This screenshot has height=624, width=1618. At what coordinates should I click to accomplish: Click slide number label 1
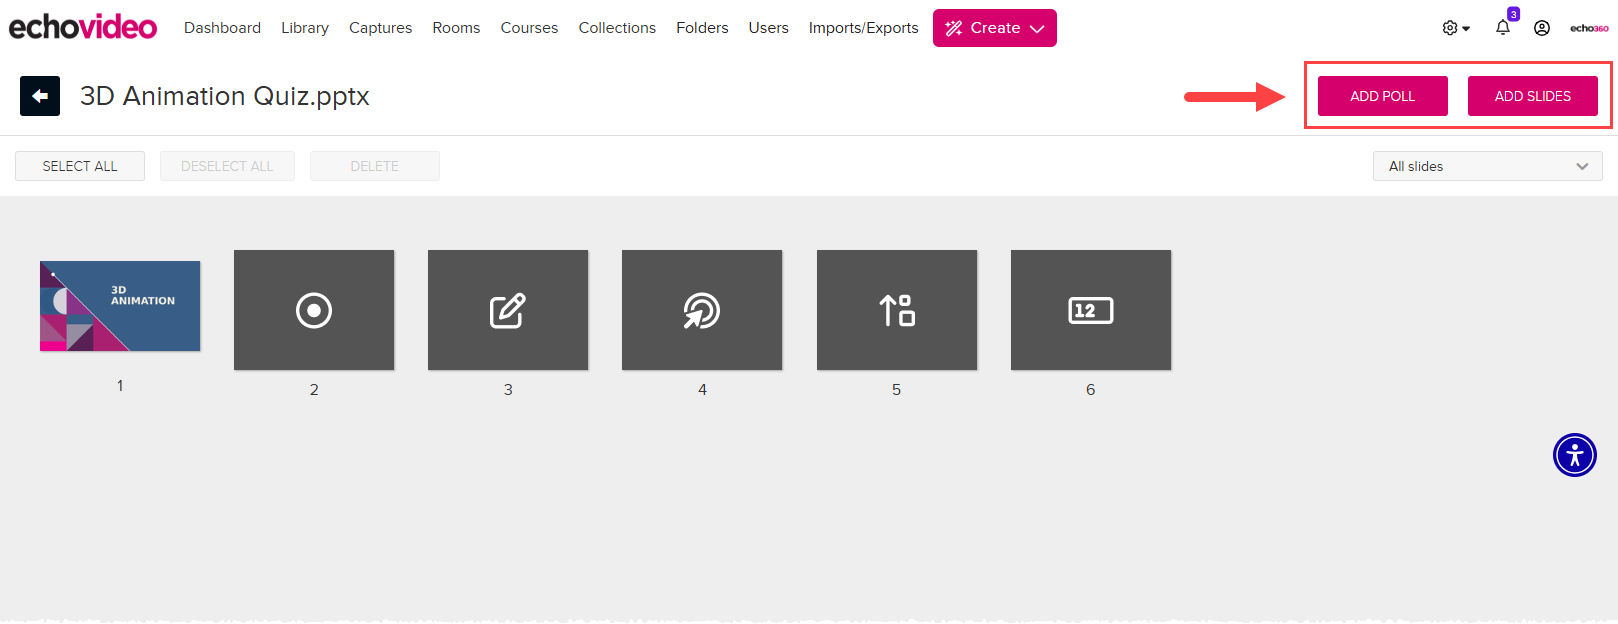120,385
